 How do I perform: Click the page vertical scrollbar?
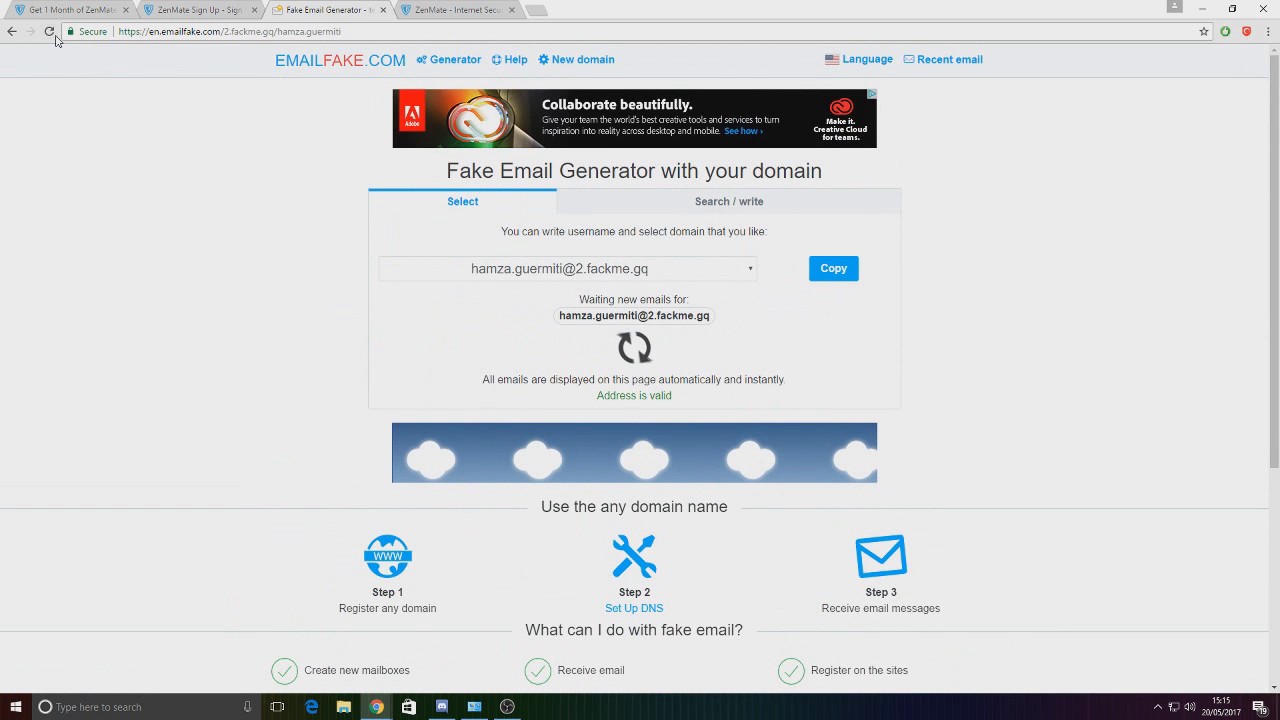click(x=1273, y=260)
